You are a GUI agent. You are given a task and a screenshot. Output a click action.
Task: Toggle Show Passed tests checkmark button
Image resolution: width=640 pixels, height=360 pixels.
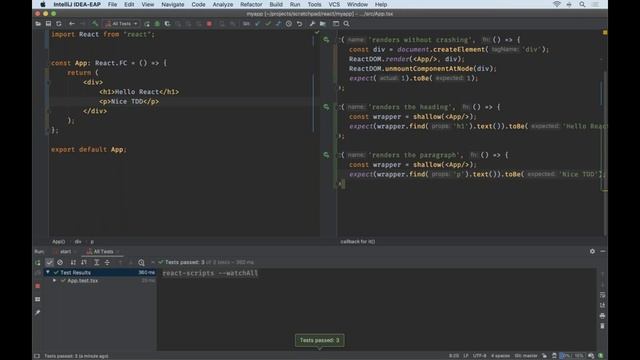coord(49,262)
